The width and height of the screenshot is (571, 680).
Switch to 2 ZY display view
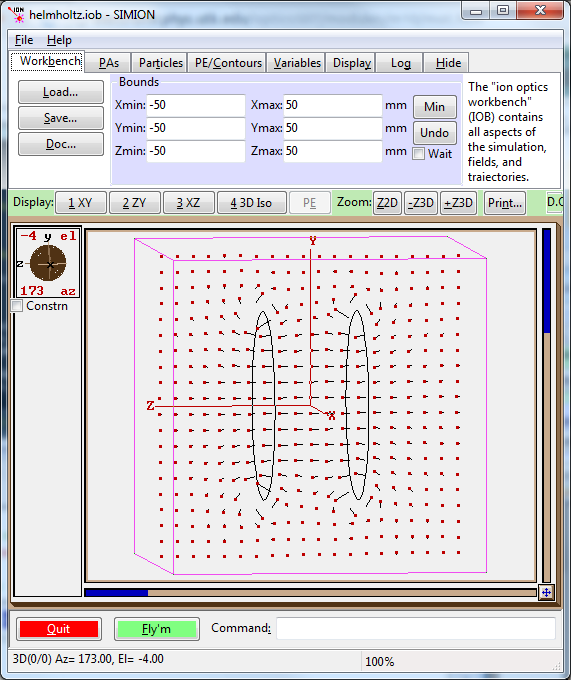click(x=134, y=203)
